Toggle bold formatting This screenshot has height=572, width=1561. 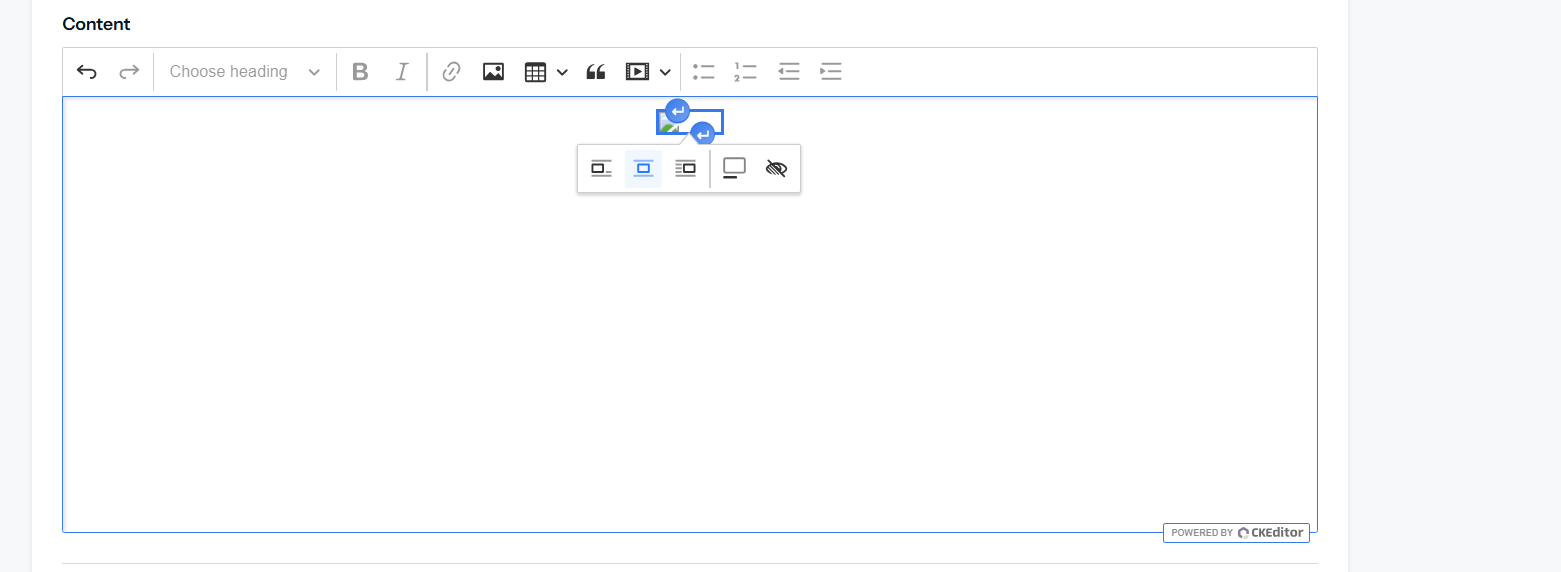(361, 72)
